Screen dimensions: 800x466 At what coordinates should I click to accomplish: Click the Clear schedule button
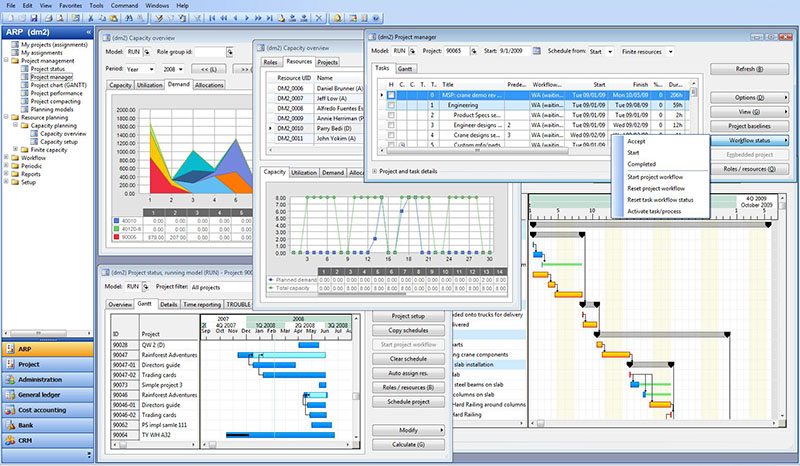click(408, 358)
